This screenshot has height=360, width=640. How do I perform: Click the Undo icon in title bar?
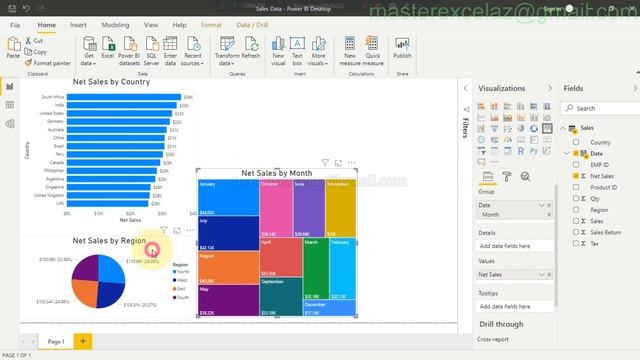tap(26, 8)
